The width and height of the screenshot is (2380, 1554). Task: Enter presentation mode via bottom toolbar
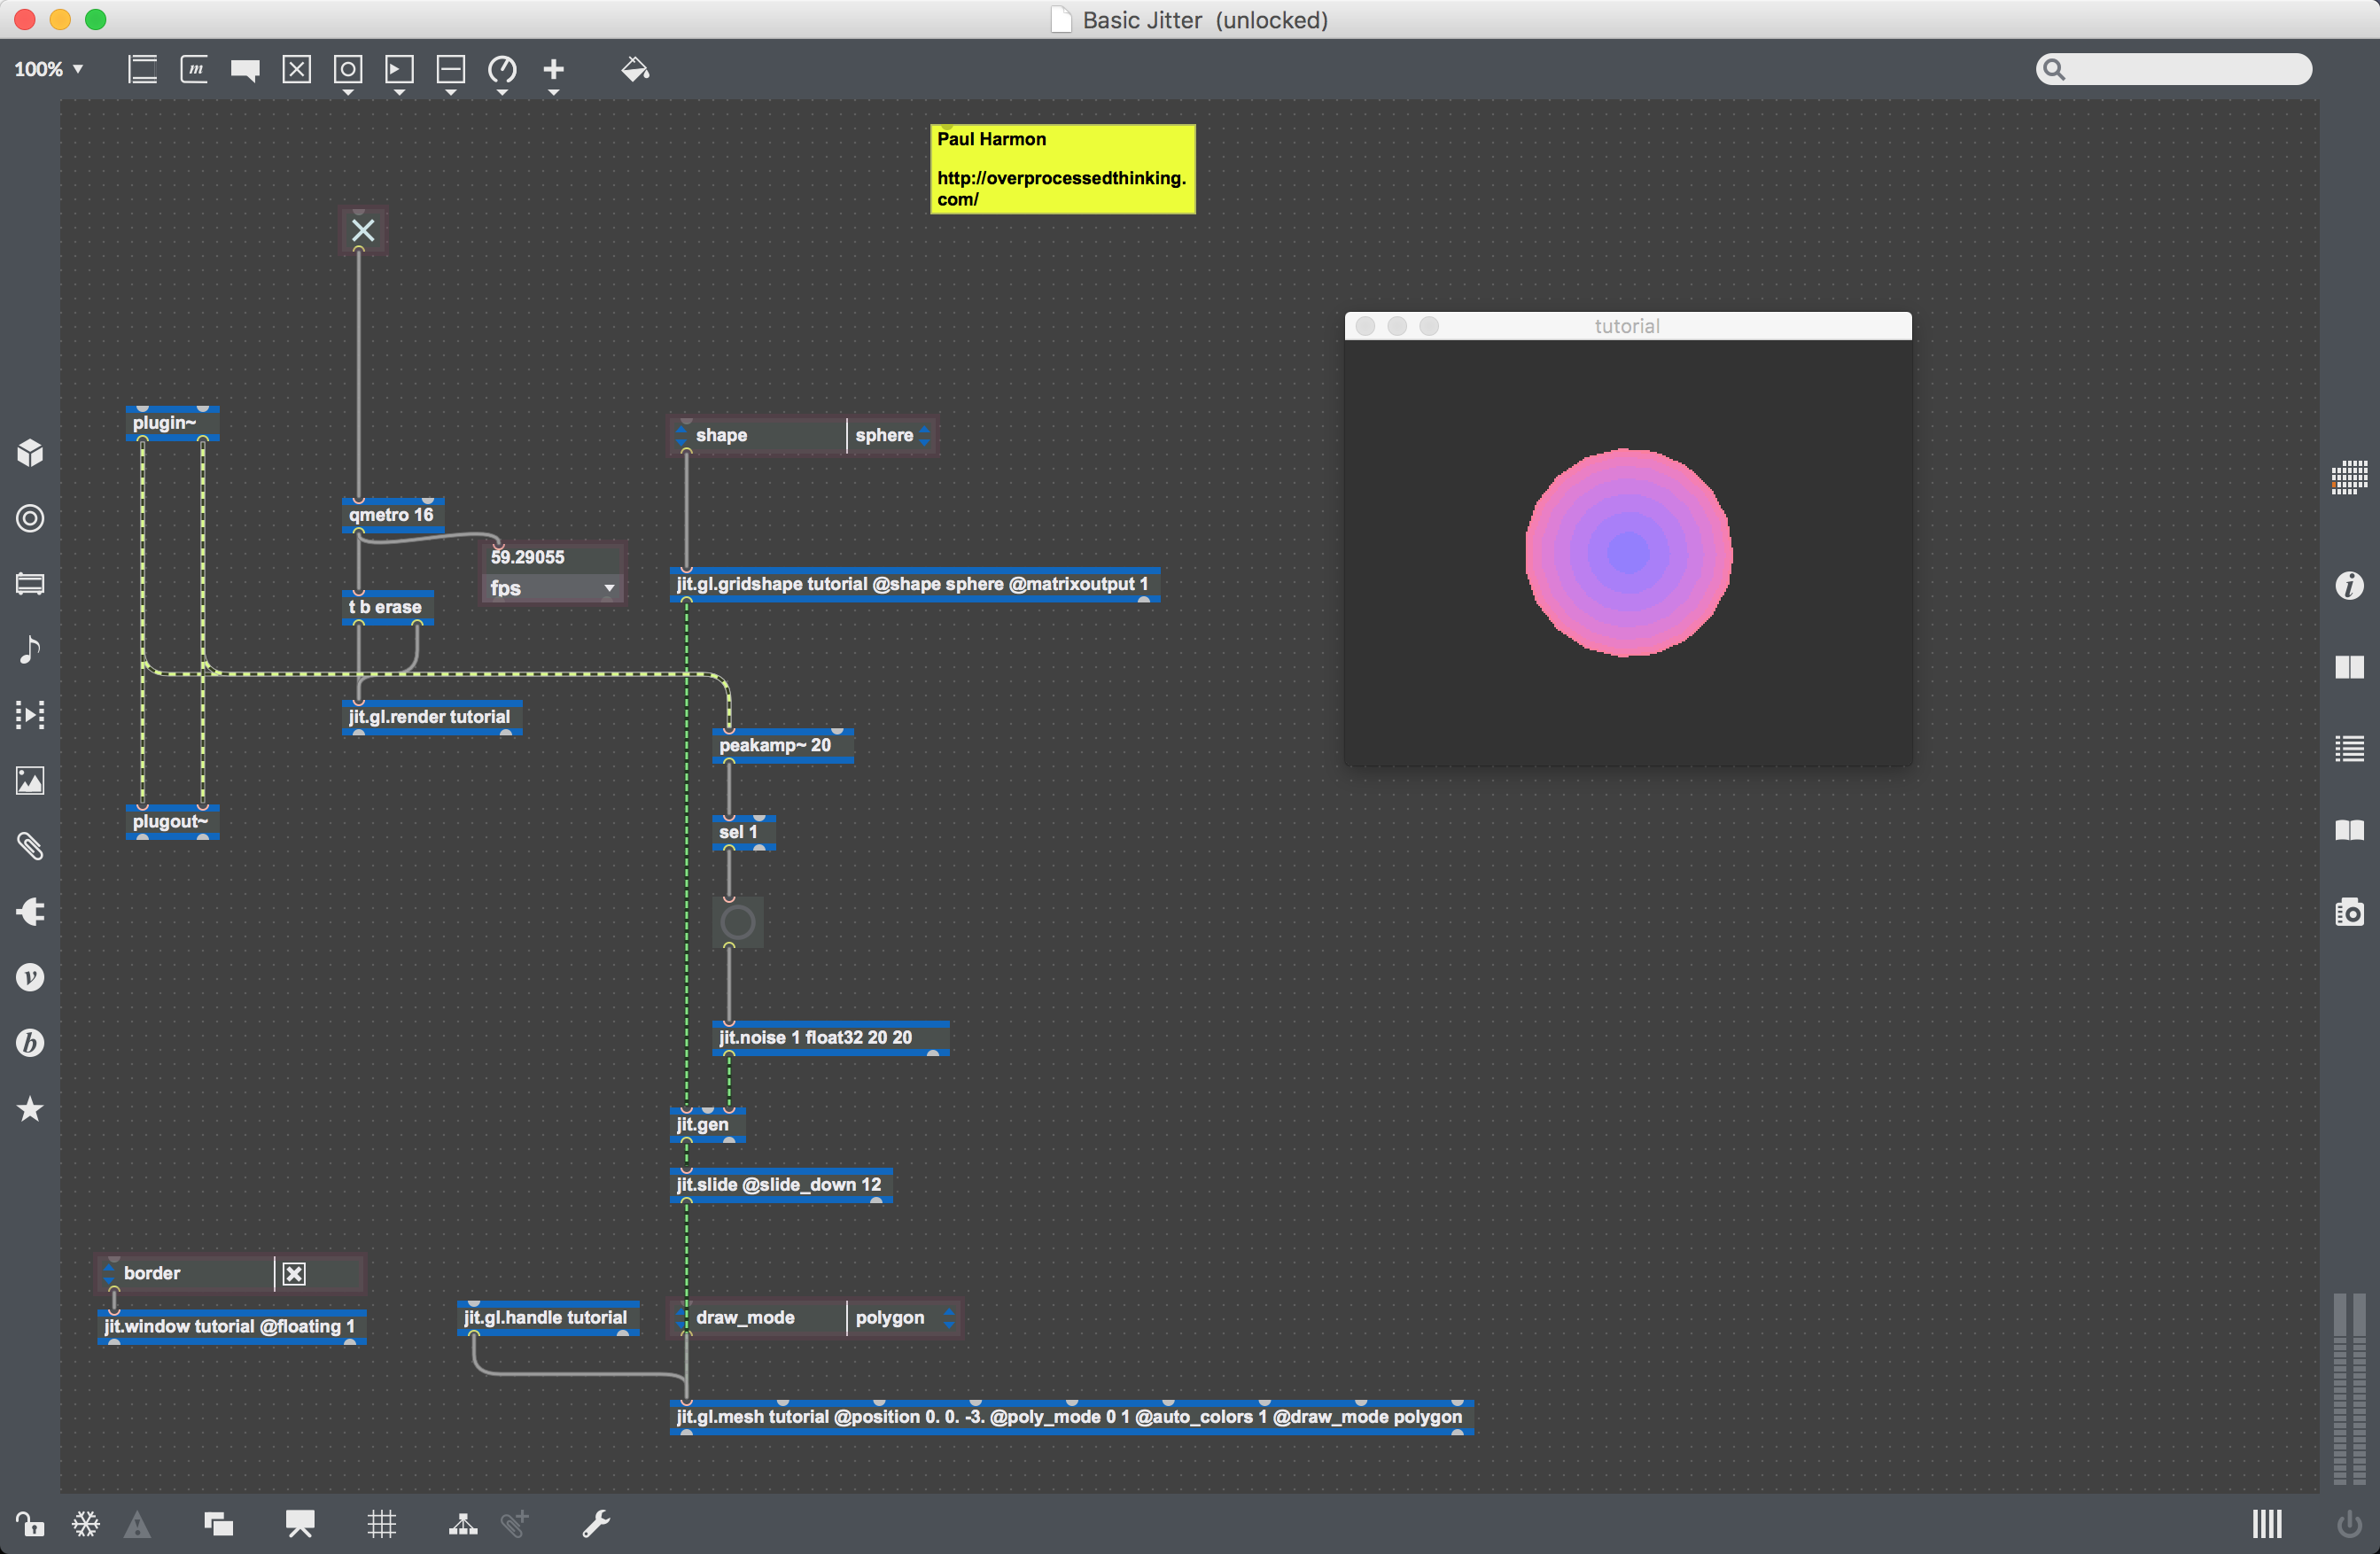coord(299,1524)
